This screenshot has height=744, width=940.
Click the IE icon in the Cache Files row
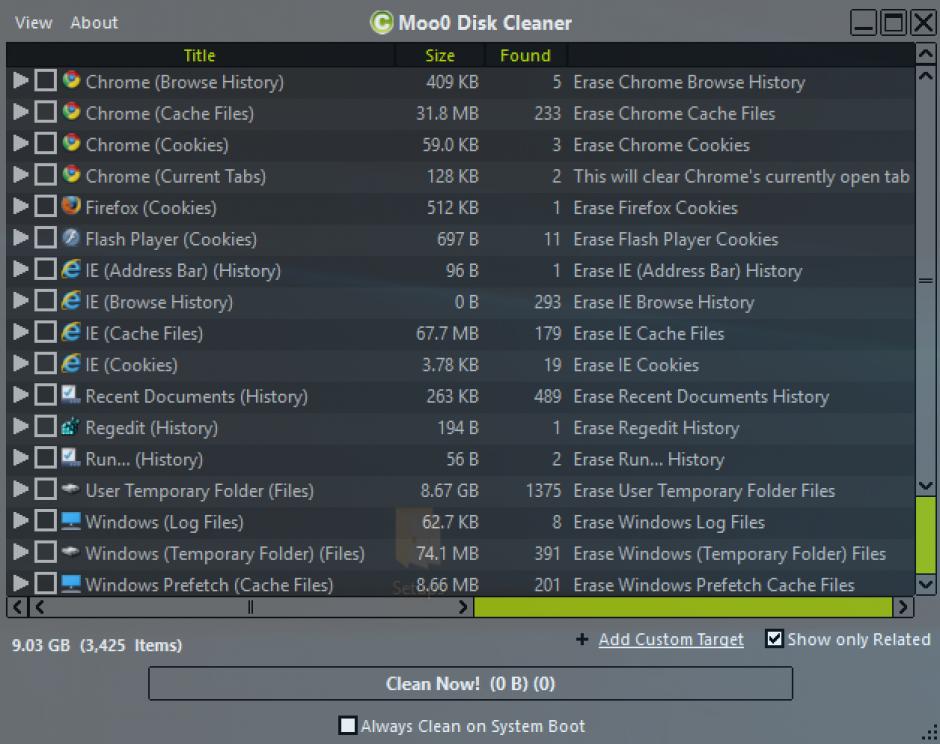71,332
